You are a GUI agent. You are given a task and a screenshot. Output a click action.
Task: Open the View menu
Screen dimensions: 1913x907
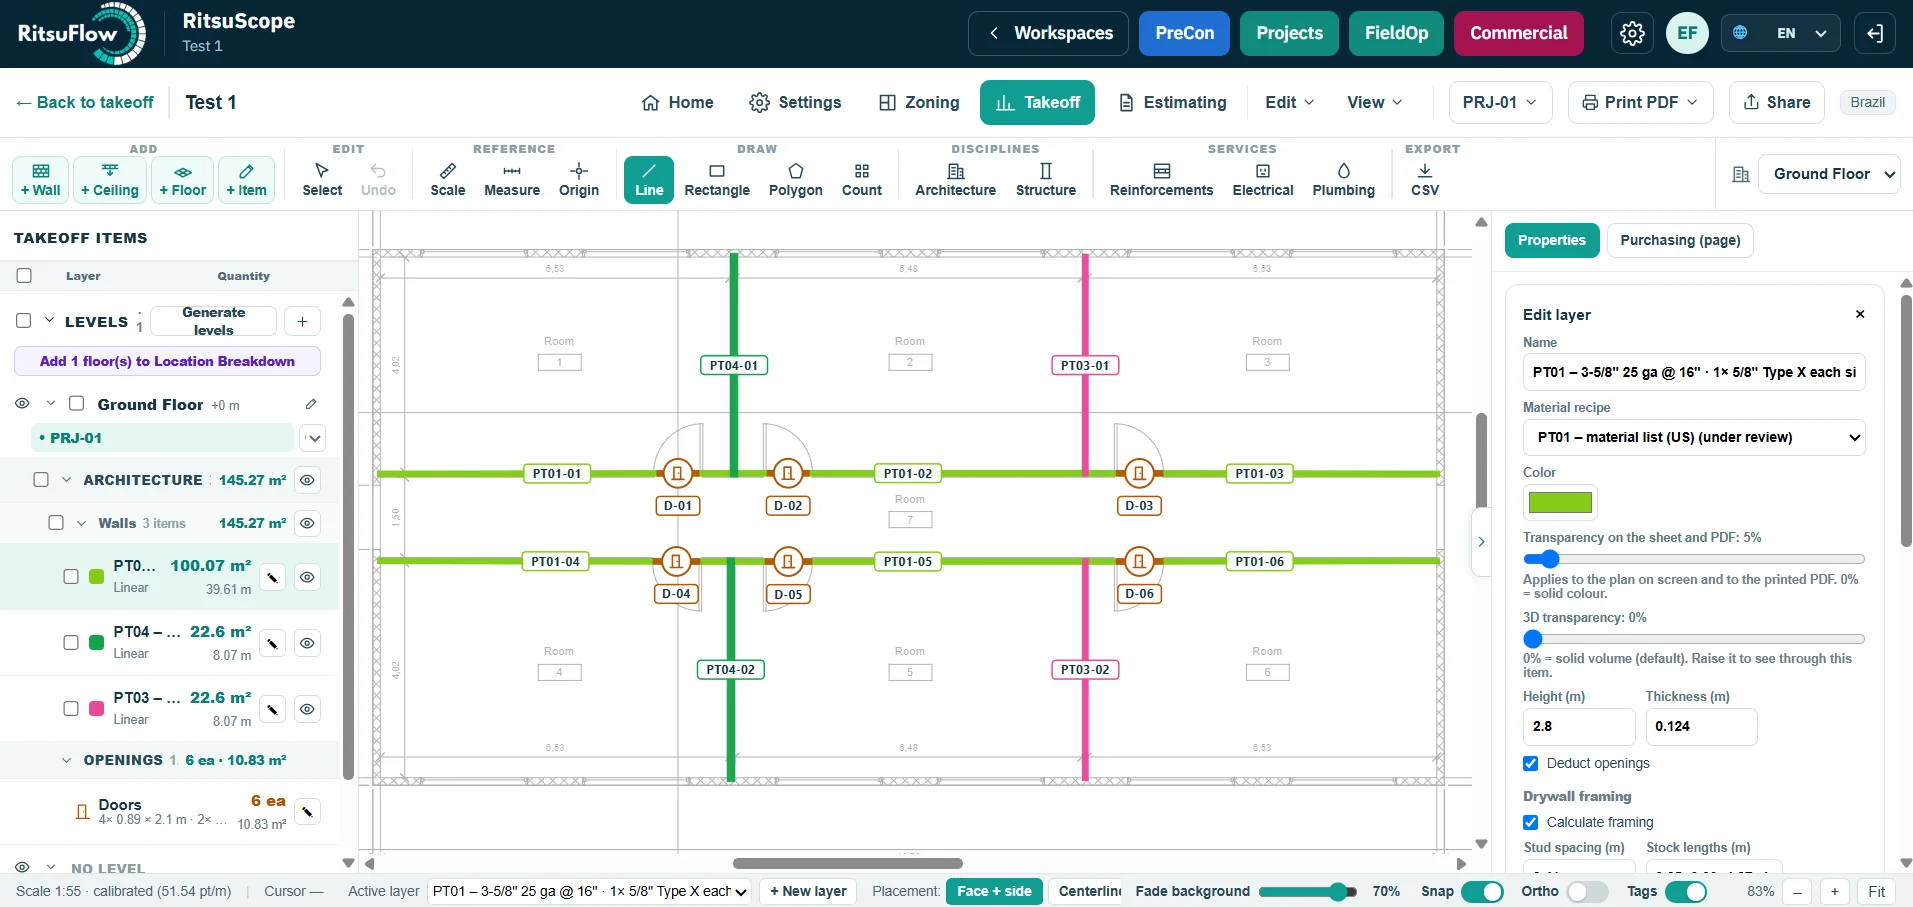(x=1374, y=102)
